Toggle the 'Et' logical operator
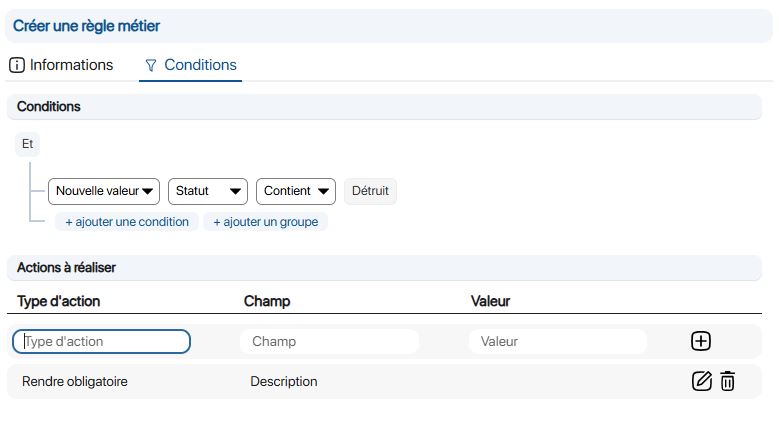Viewport: 779px width, 425px height. 27,144
